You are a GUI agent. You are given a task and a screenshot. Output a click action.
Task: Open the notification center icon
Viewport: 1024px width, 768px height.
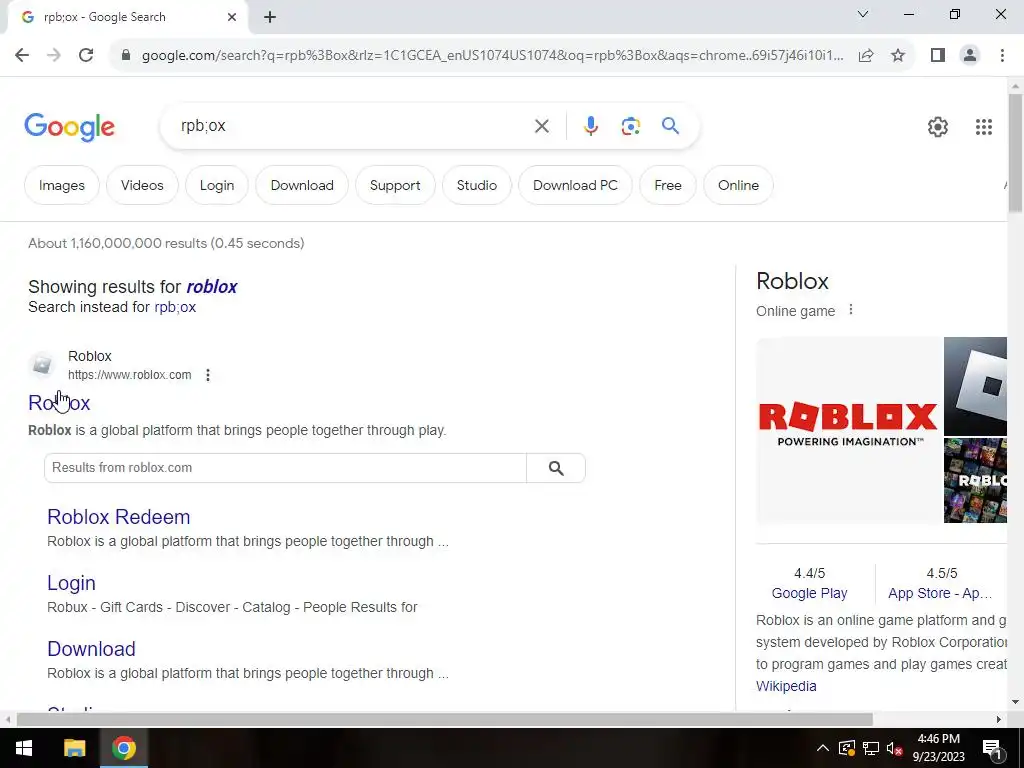click(992, 748)
